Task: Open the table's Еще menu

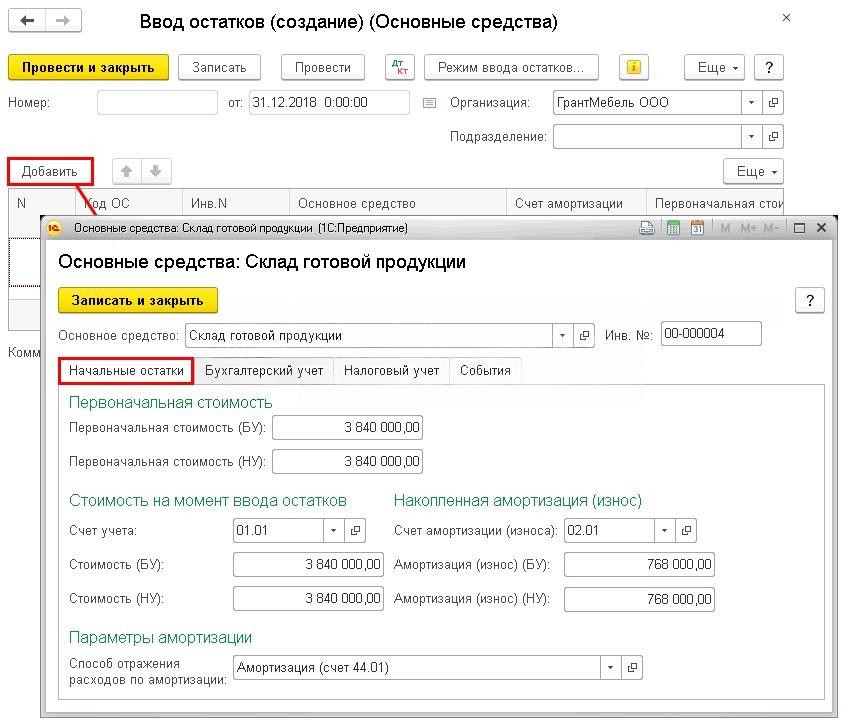Action: (x=753, y=171)
